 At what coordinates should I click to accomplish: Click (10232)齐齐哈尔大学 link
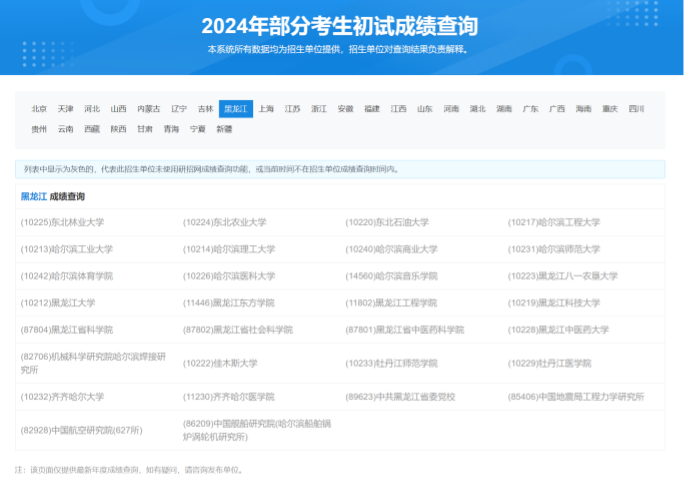[62, 396]
